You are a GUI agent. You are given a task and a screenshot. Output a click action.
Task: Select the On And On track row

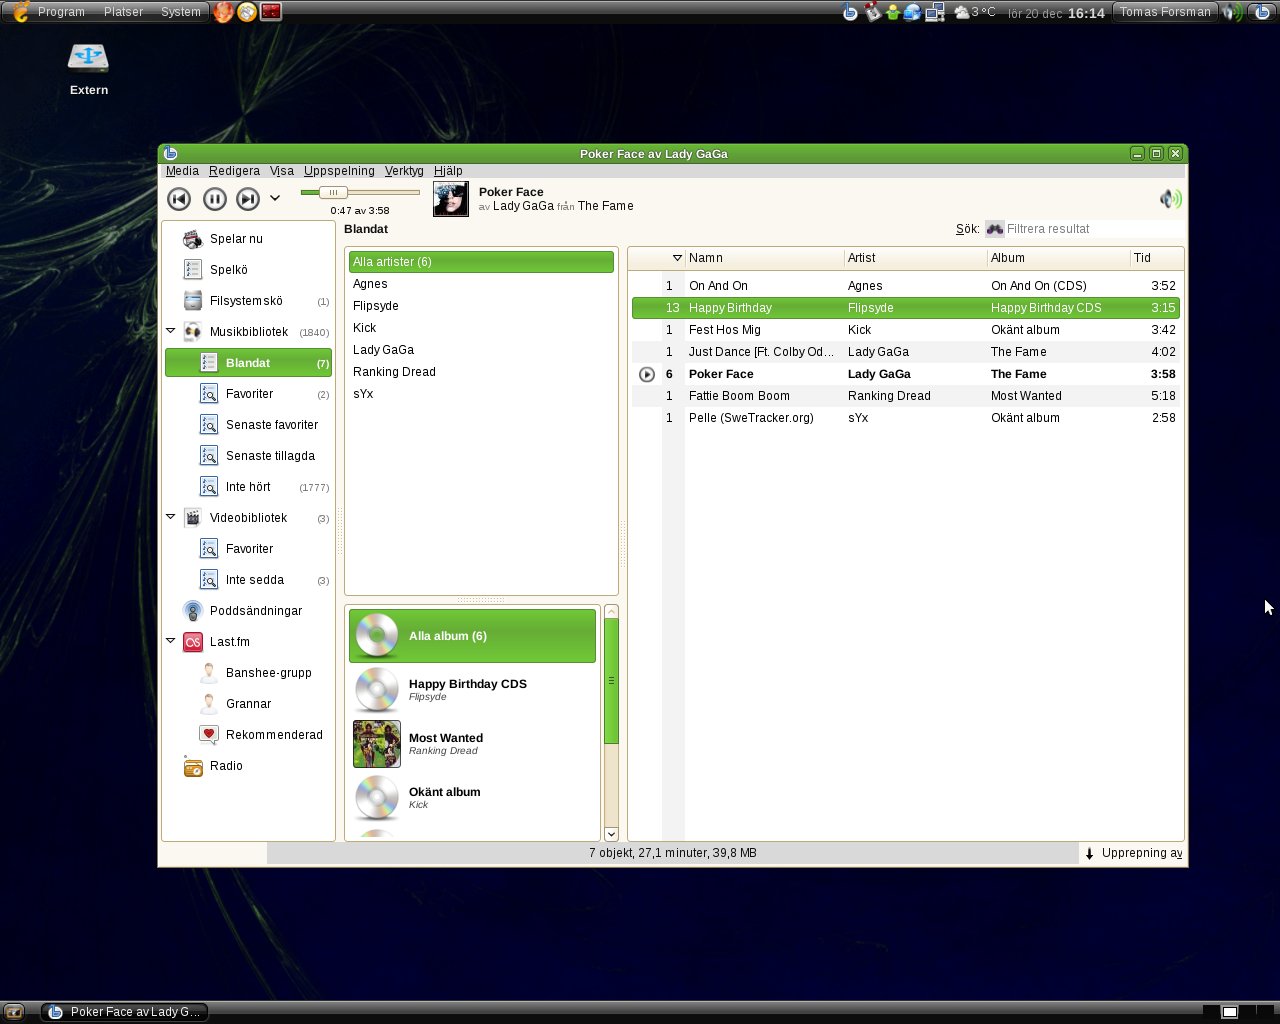[x=906, y=286]
